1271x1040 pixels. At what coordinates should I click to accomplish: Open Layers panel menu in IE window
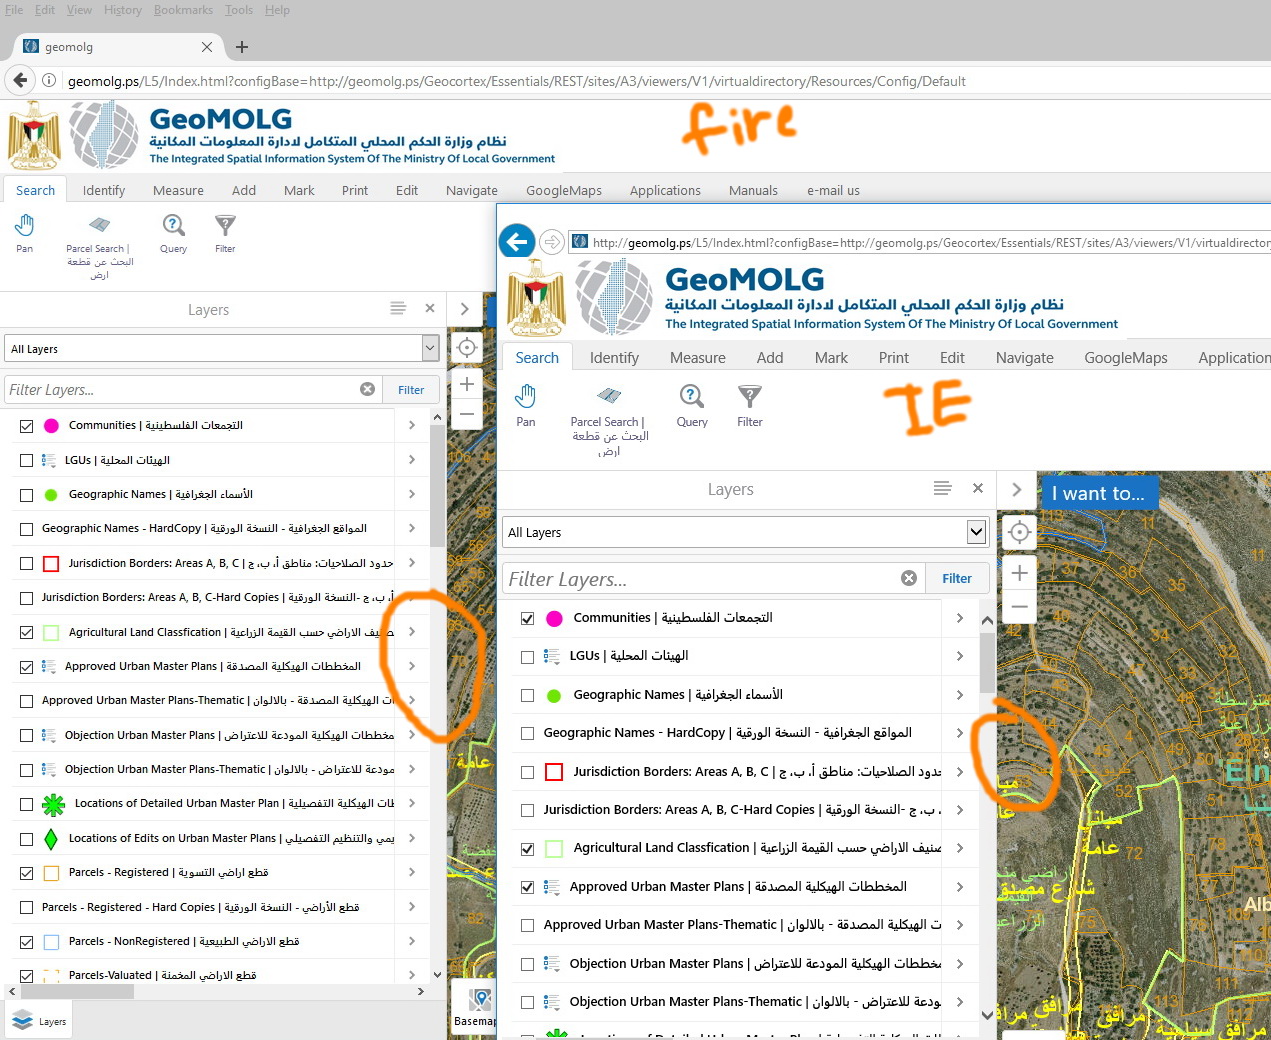[942, 488]
